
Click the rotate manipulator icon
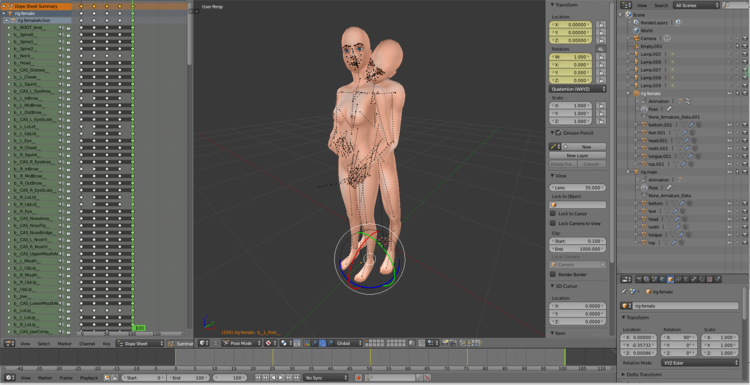click(322, 343)
